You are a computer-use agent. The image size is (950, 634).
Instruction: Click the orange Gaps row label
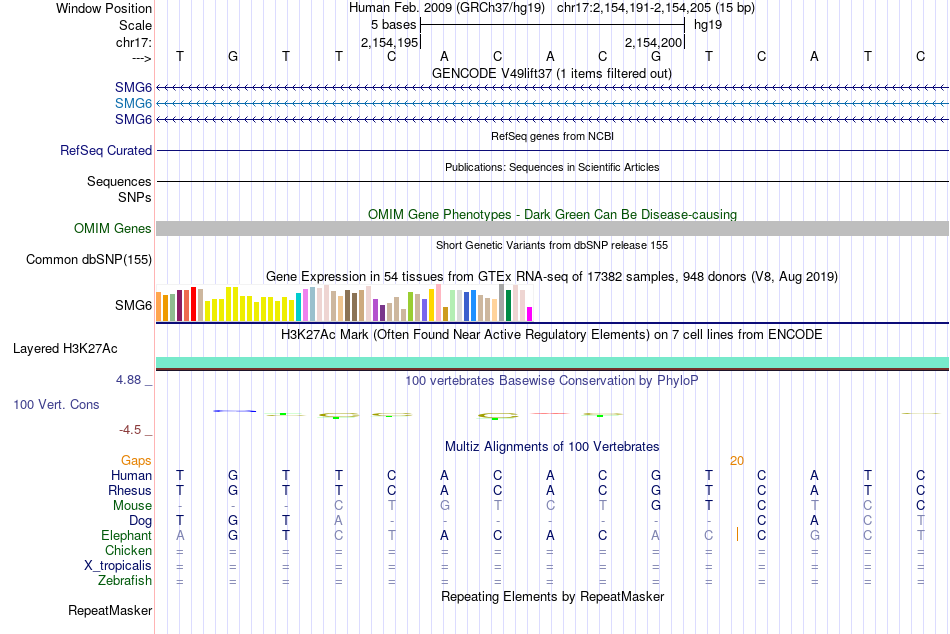pyautogui.click(x=136, y=461)
